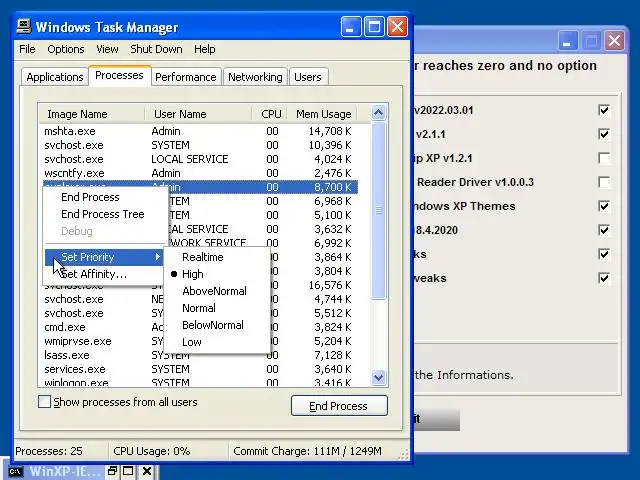The width and height of the screenshot is (640, 480).
Task: Restore the WinXP-IE minimized window button
Action: pyautogui.click(x=112, y=471)
